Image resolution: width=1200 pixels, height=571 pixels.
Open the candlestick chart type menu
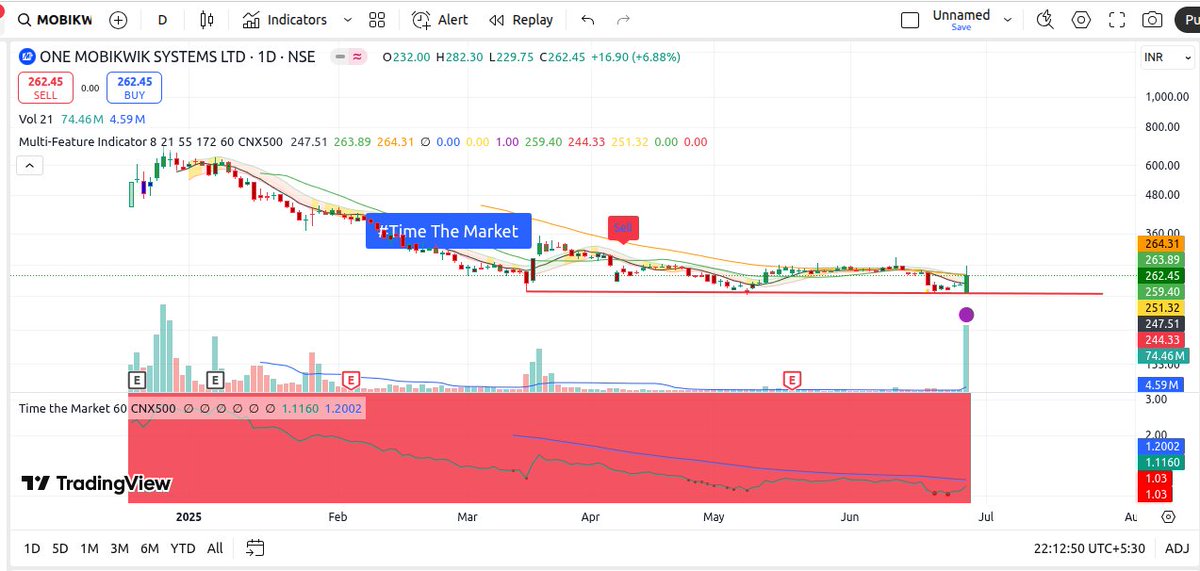[207, 20]
